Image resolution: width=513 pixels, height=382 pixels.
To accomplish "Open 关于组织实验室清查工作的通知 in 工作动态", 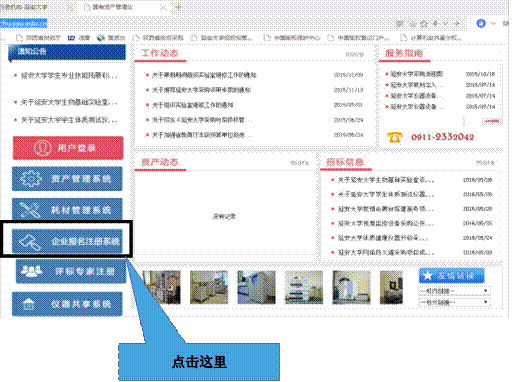I will point(192,105).
